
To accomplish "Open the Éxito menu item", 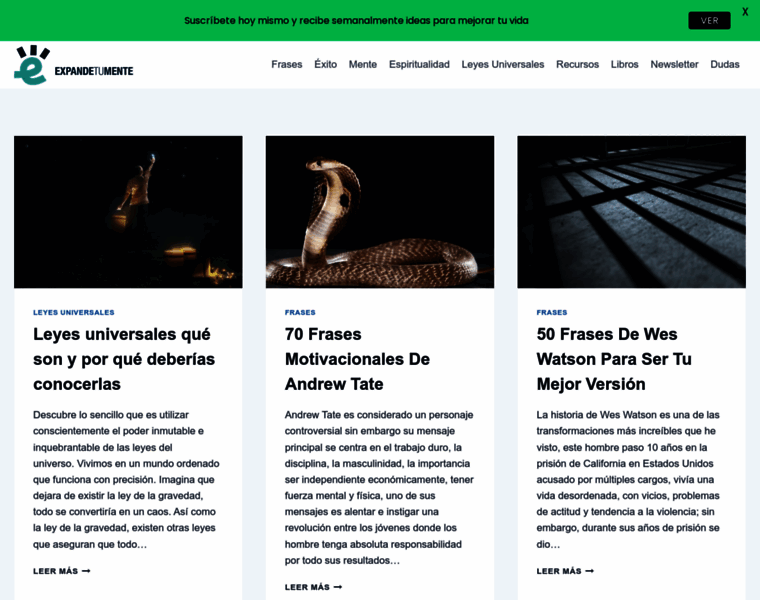I will tap(325, 64).
